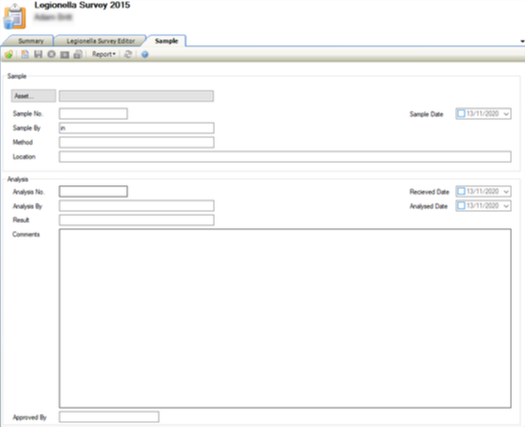Toggle the Analysed Date checkbox
525x427 pixels.
click(461, 205)
